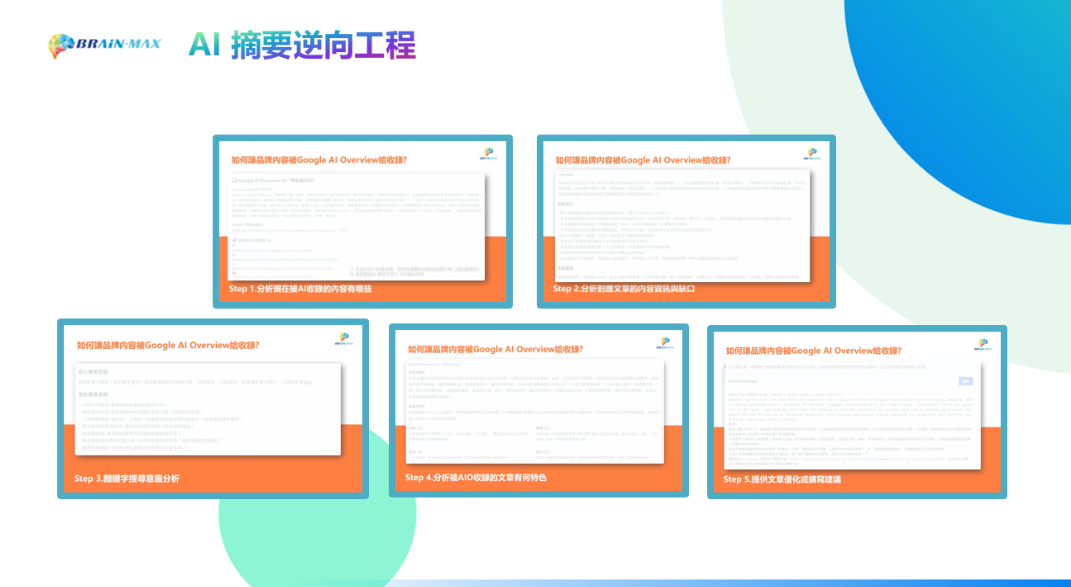Open the Step 1 slide thumbnail
Image resolution: width=1071 pixels, height=587 pixels.
pos(362,221)
